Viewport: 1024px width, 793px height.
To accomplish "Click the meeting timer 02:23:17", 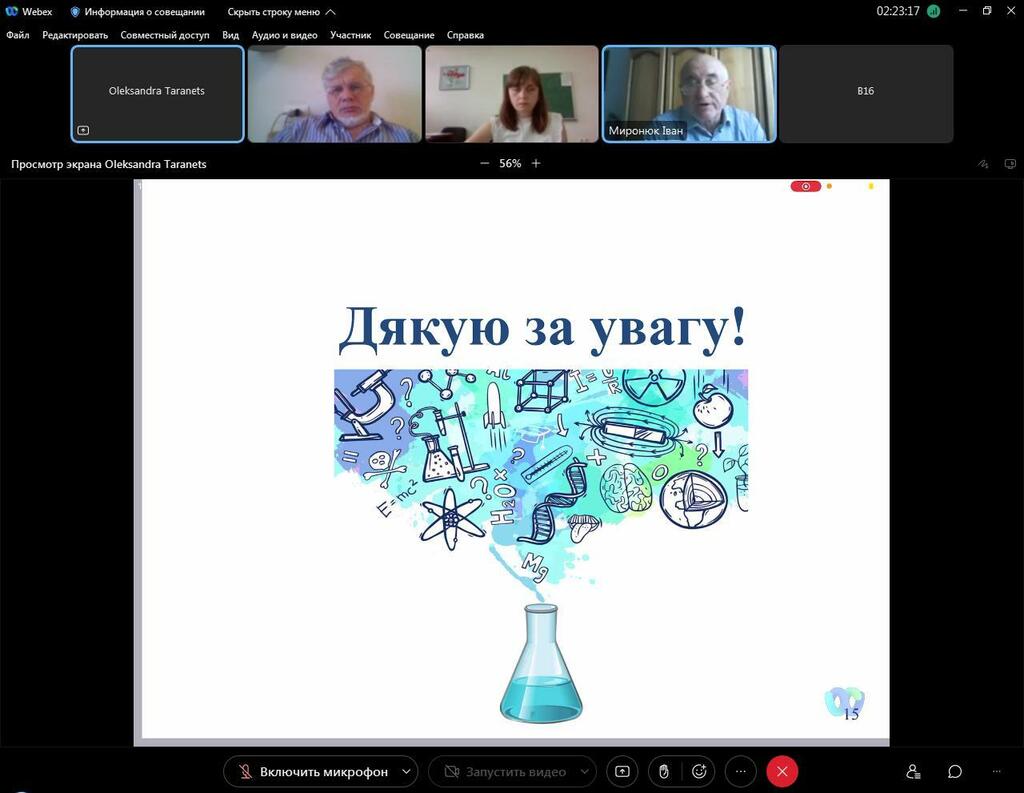I will (898, 11).
